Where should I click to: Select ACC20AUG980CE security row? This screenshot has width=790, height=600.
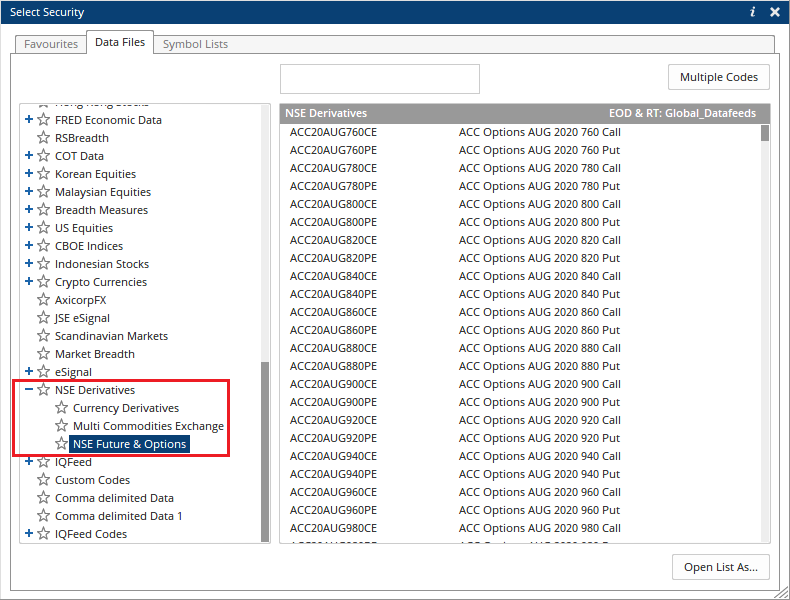(x=520, y=528)
